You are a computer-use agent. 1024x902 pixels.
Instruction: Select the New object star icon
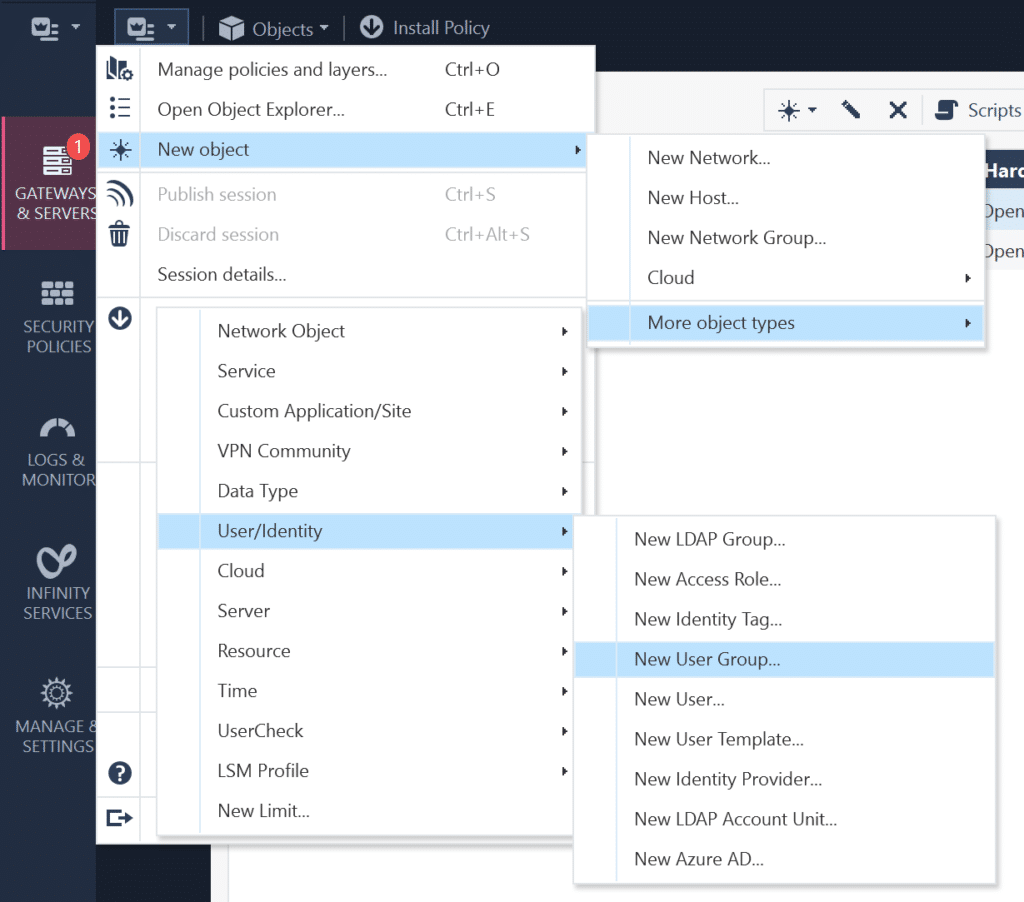click(120, 147)
